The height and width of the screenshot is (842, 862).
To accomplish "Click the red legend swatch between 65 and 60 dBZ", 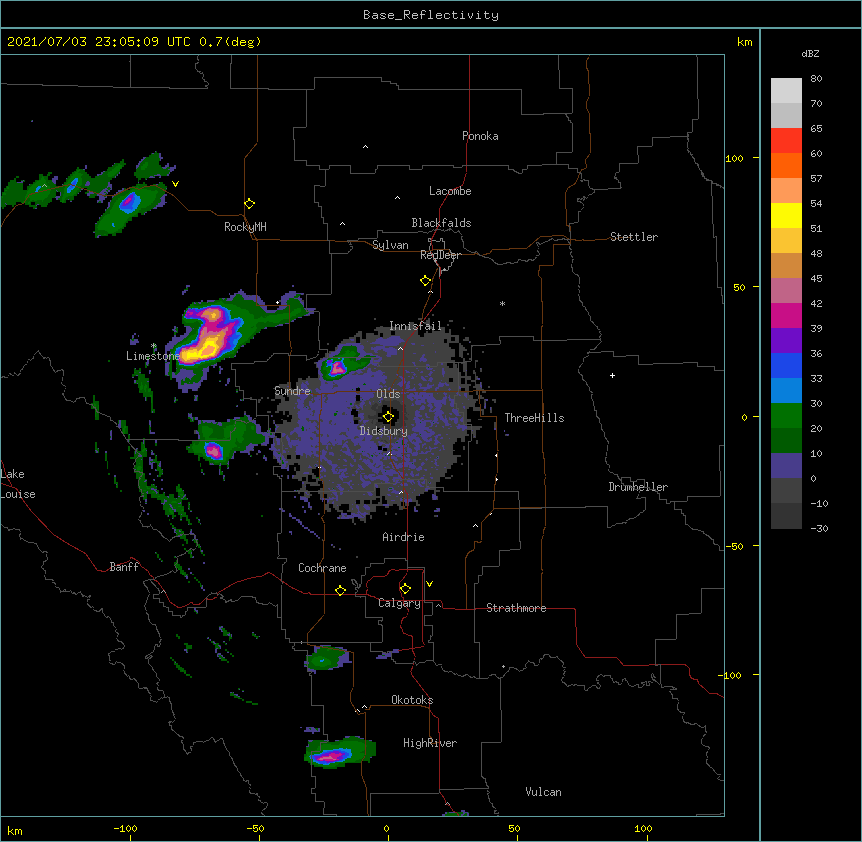I will (x=786, y=140).
